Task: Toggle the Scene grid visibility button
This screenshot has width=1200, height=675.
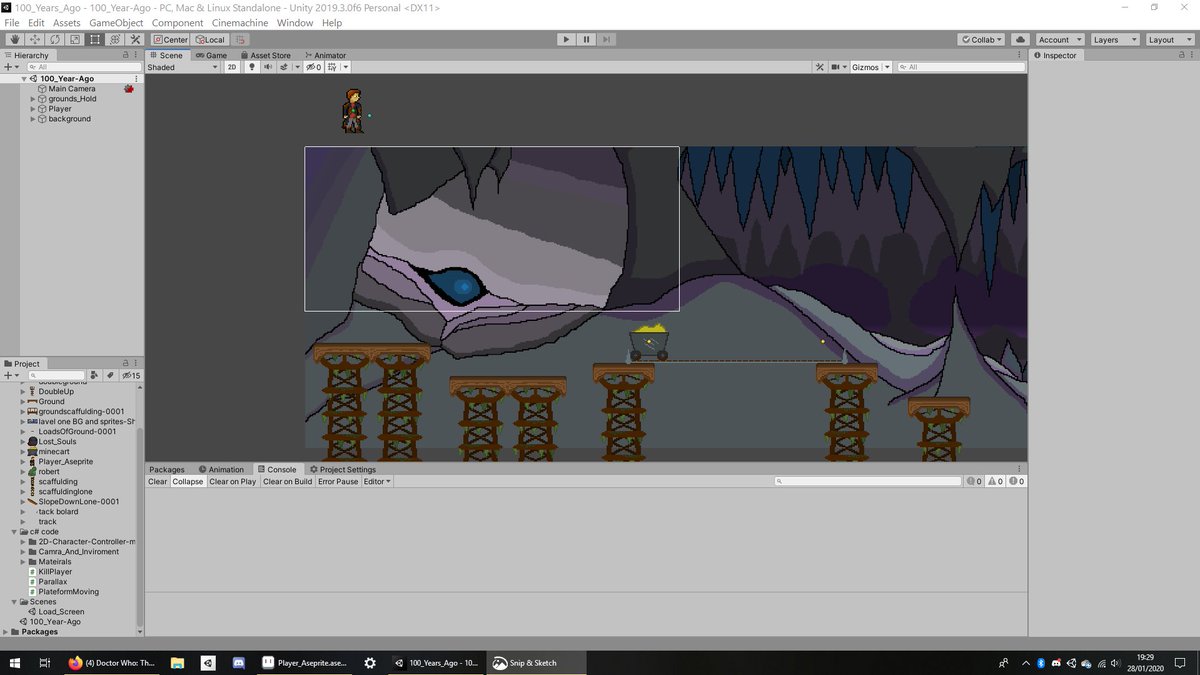Action: tap(332, 67)
